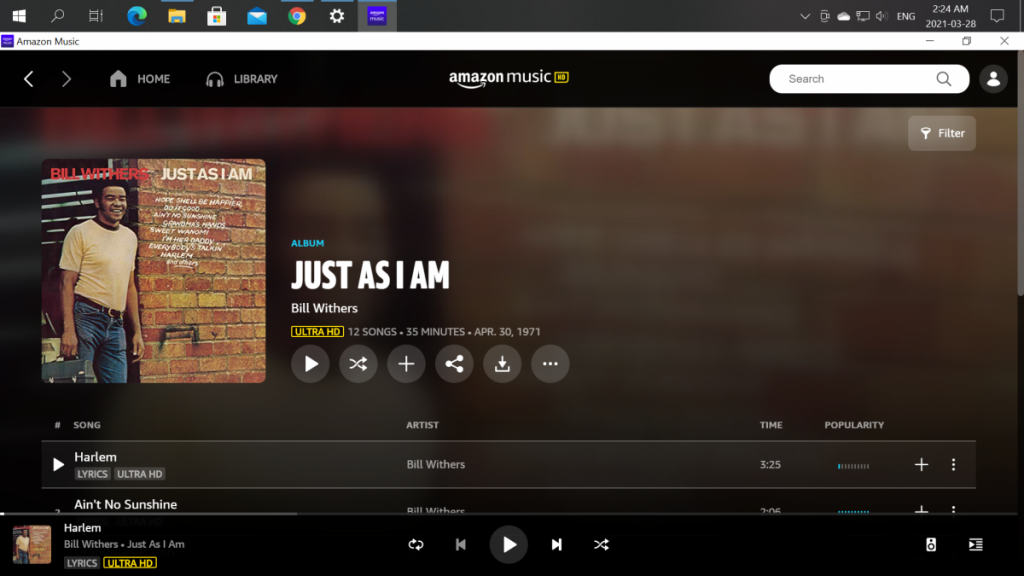Skip to the previous track

coord(460,545)
